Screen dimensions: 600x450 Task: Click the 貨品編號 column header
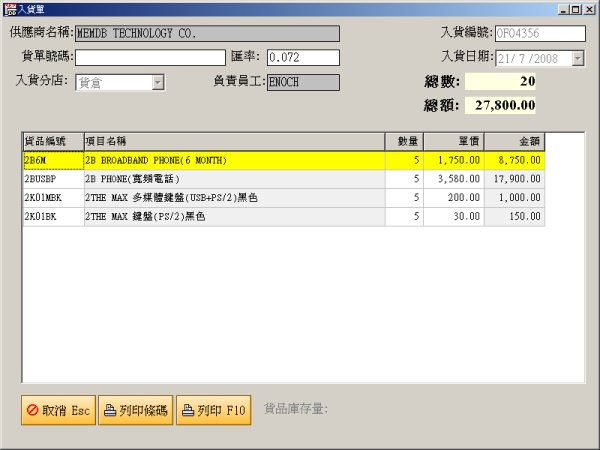pyautogui.click(x=53, y=142)
